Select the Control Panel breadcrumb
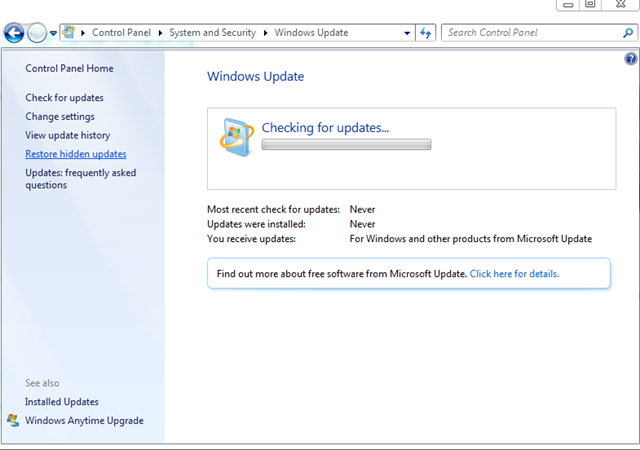Image resolution: width=640 pixels, height=450 pixels. [x=121, y=33]
